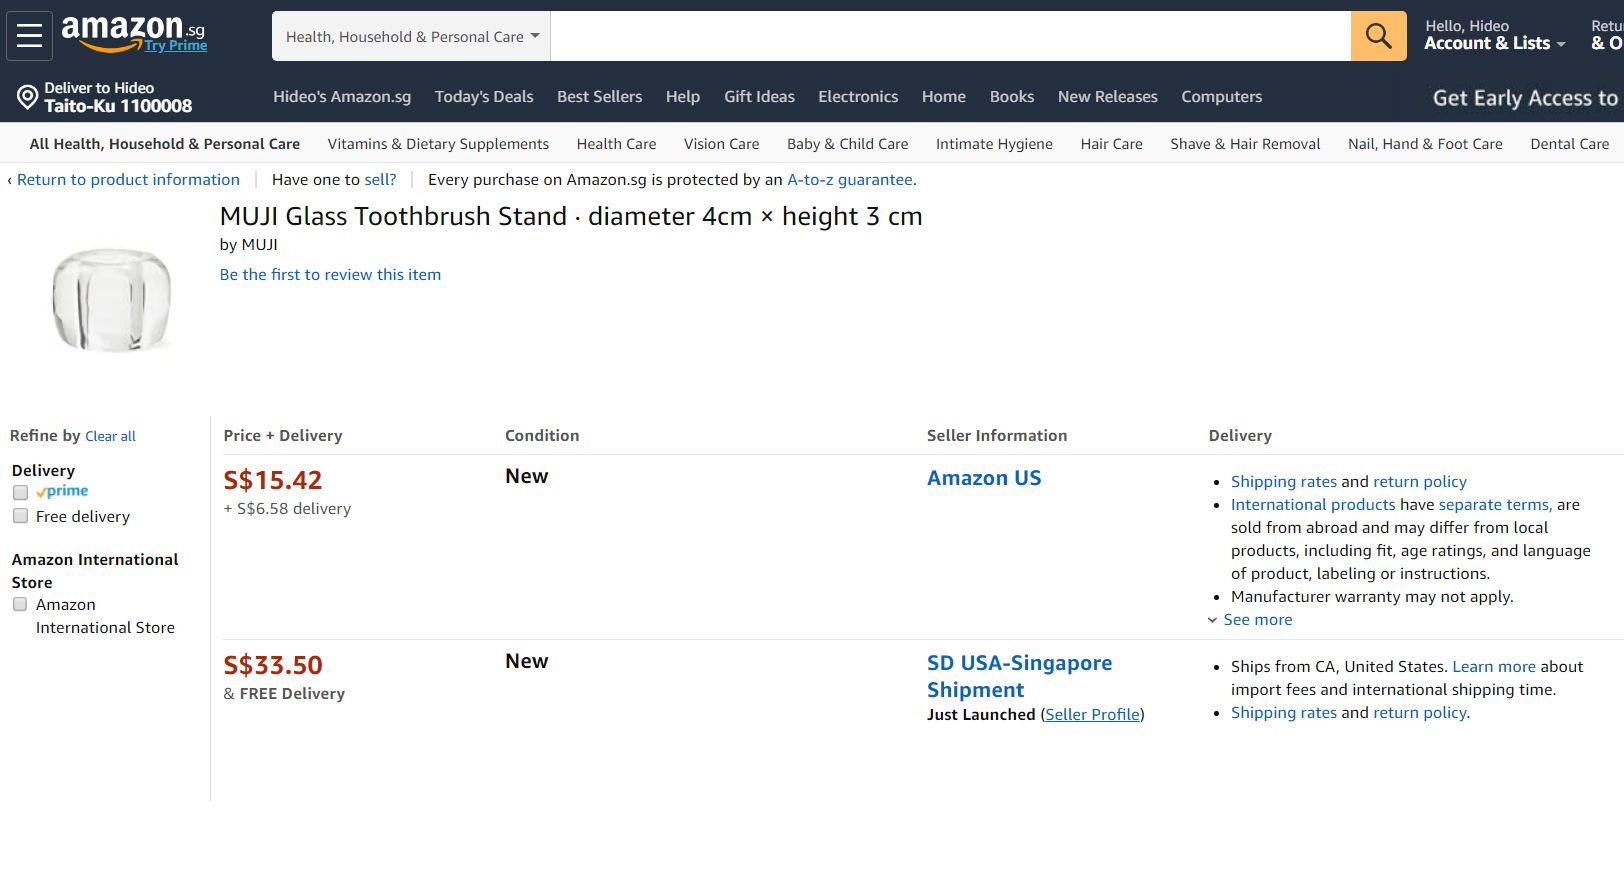
Task: Click the delivery location pin icon
Action: (x=28, y=97)
